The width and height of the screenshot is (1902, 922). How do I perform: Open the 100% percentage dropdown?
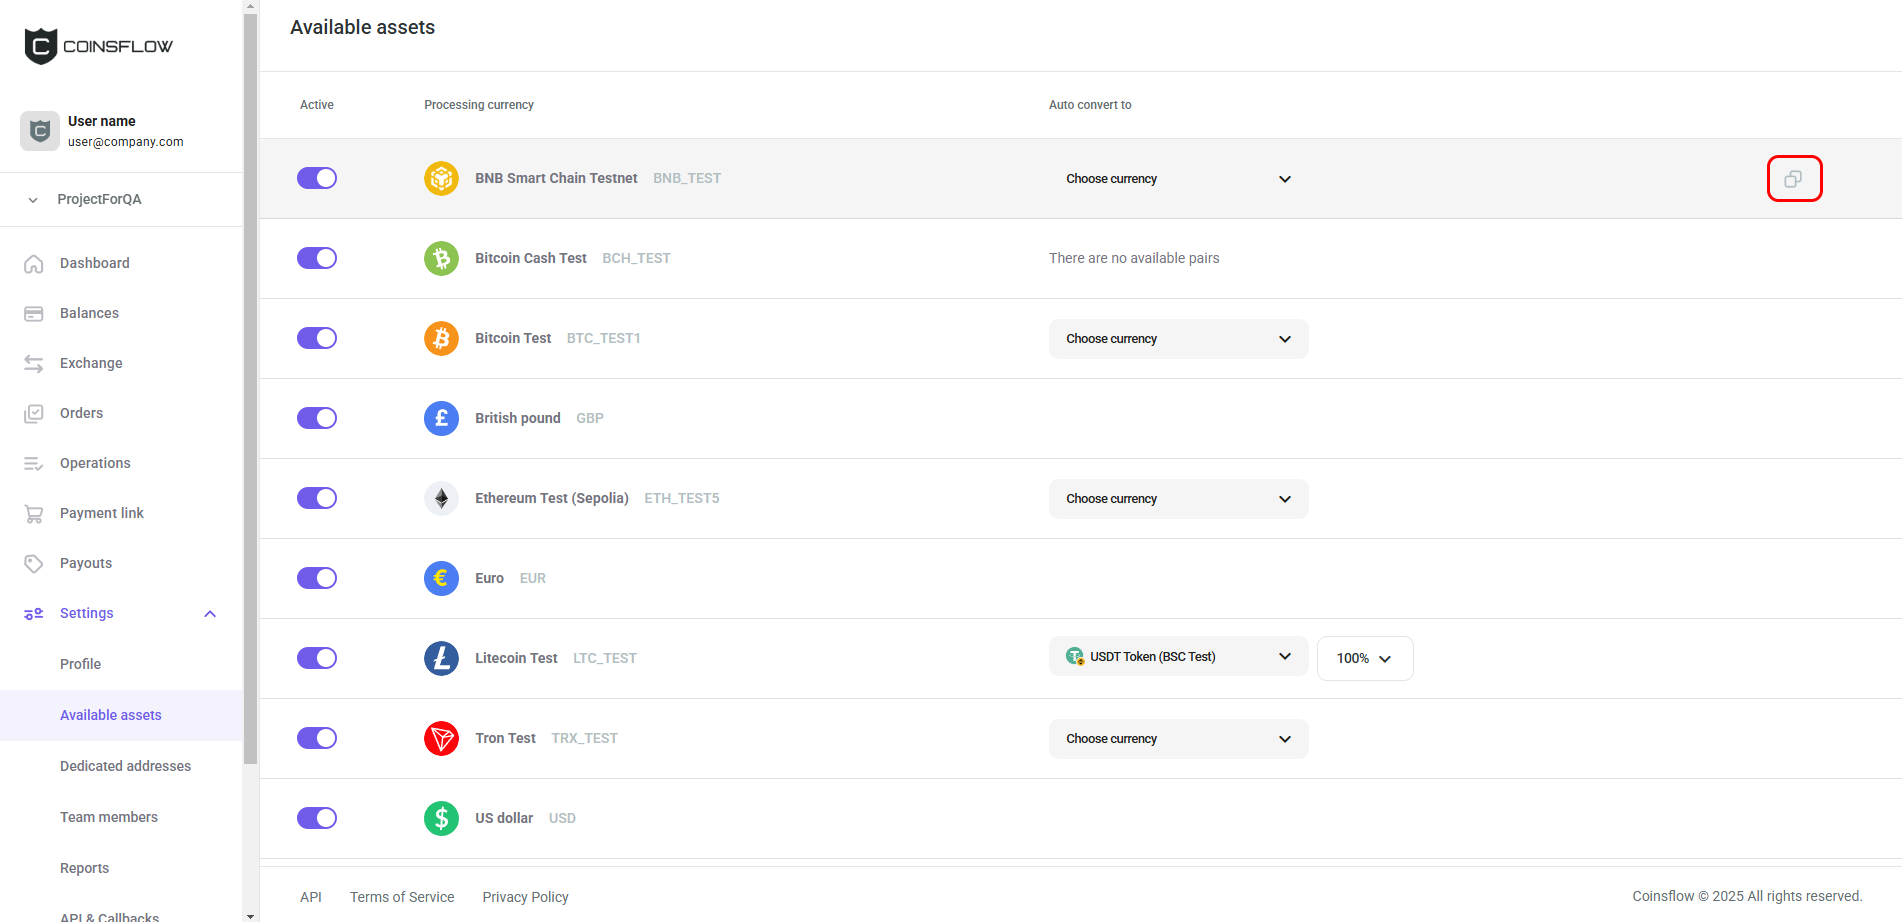[x=1364, y=658]
